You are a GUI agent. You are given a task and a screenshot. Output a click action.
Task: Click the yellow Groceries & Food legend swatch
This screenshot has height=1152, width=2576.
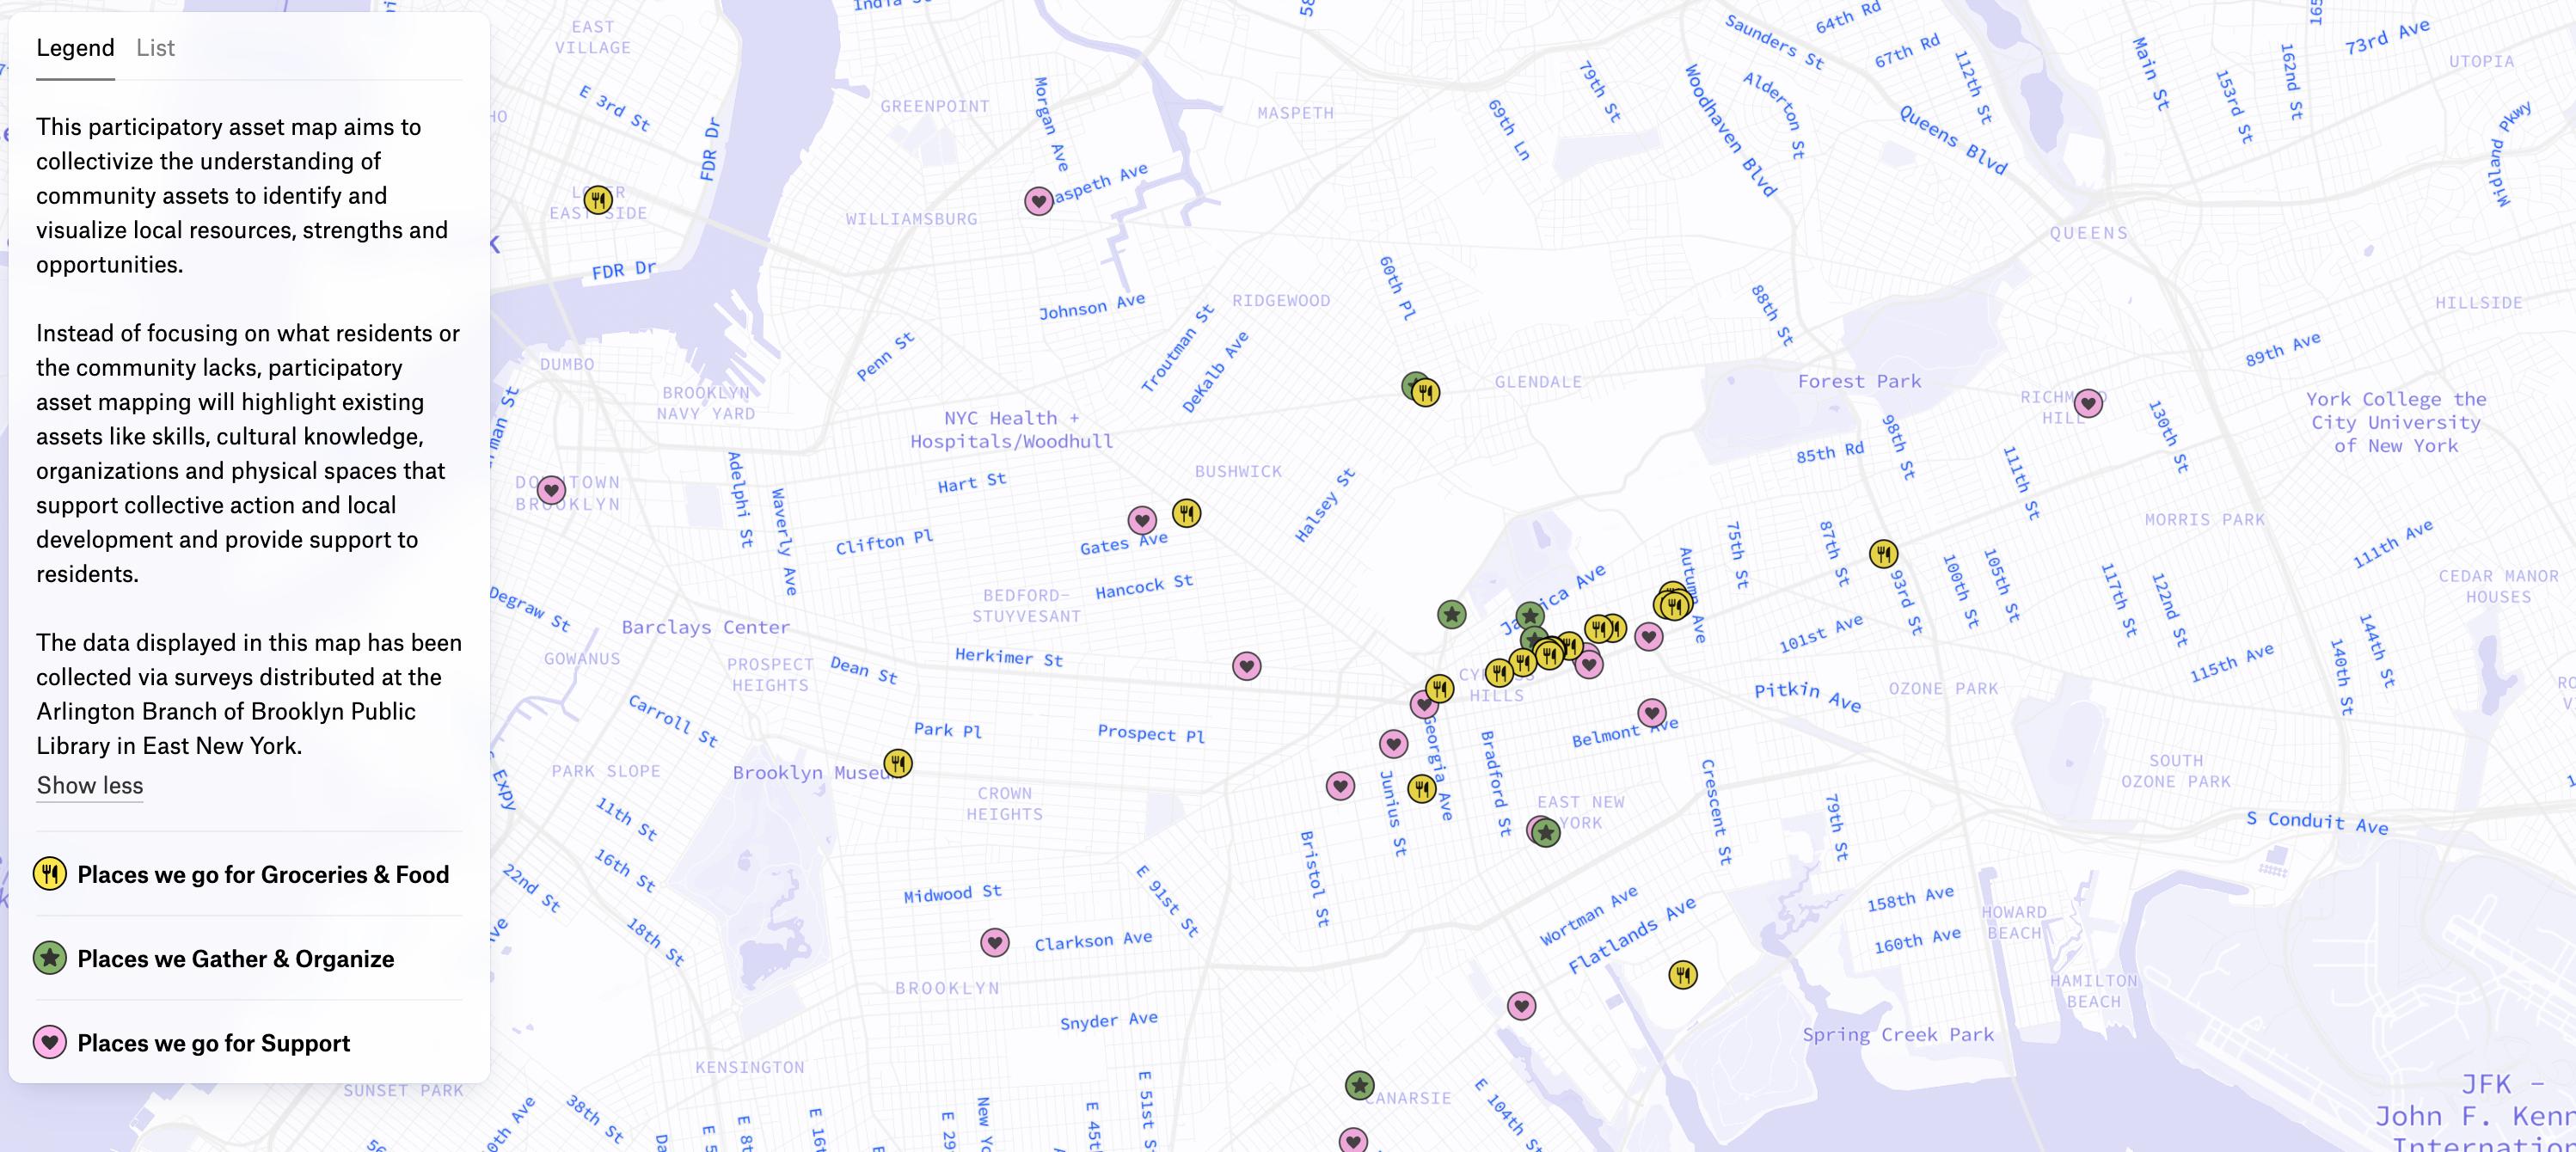50,874
